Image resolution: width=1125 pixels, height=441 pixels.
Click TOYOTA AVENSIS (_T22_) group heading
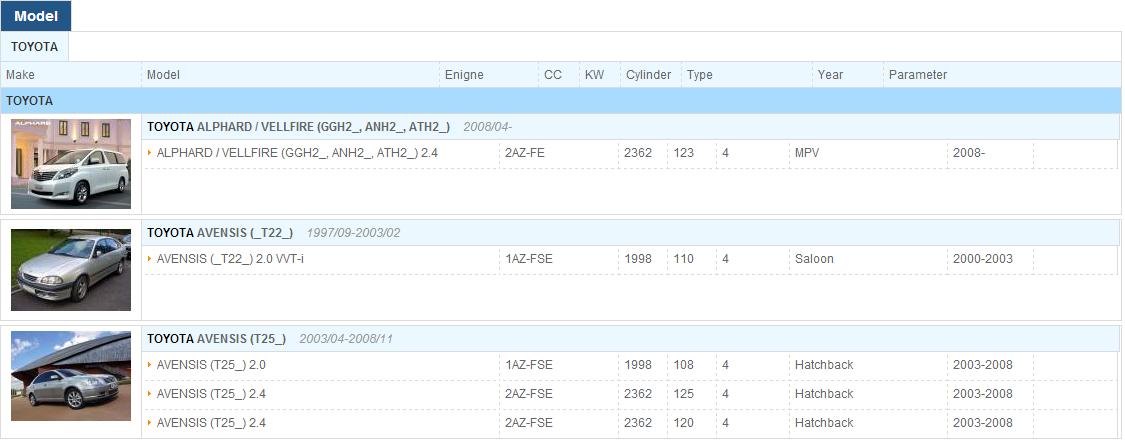click(220, 233)
